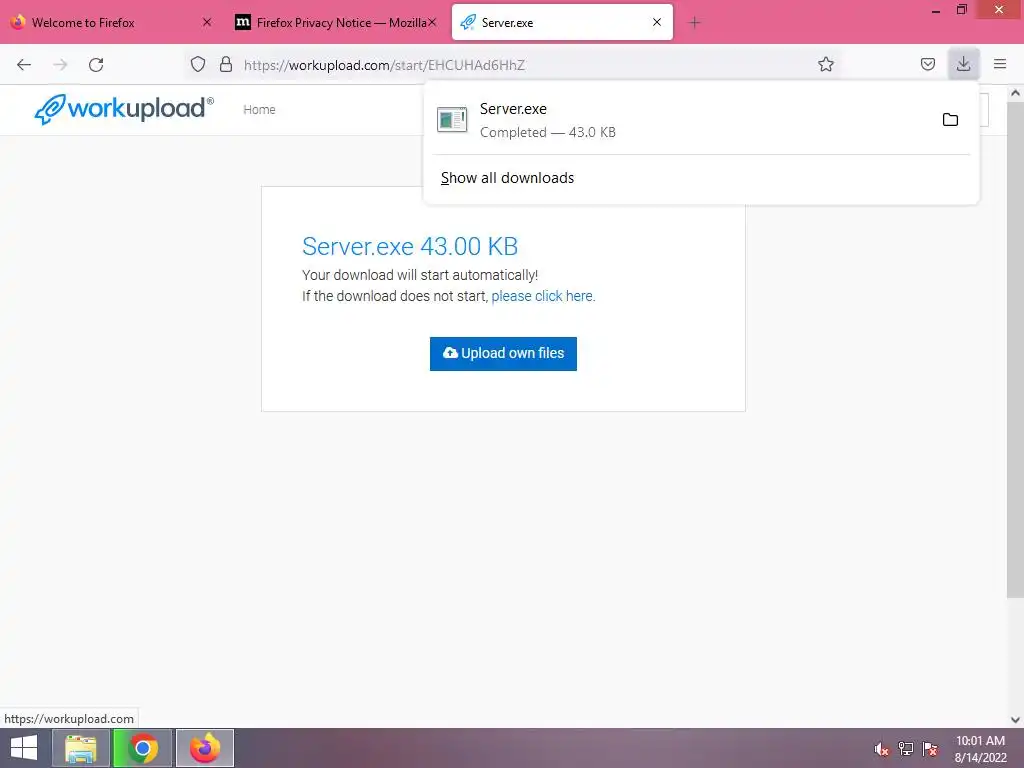The image size is (1024, 768).
Task: Click the 'please click here' link
Action: tap(543, 296)
